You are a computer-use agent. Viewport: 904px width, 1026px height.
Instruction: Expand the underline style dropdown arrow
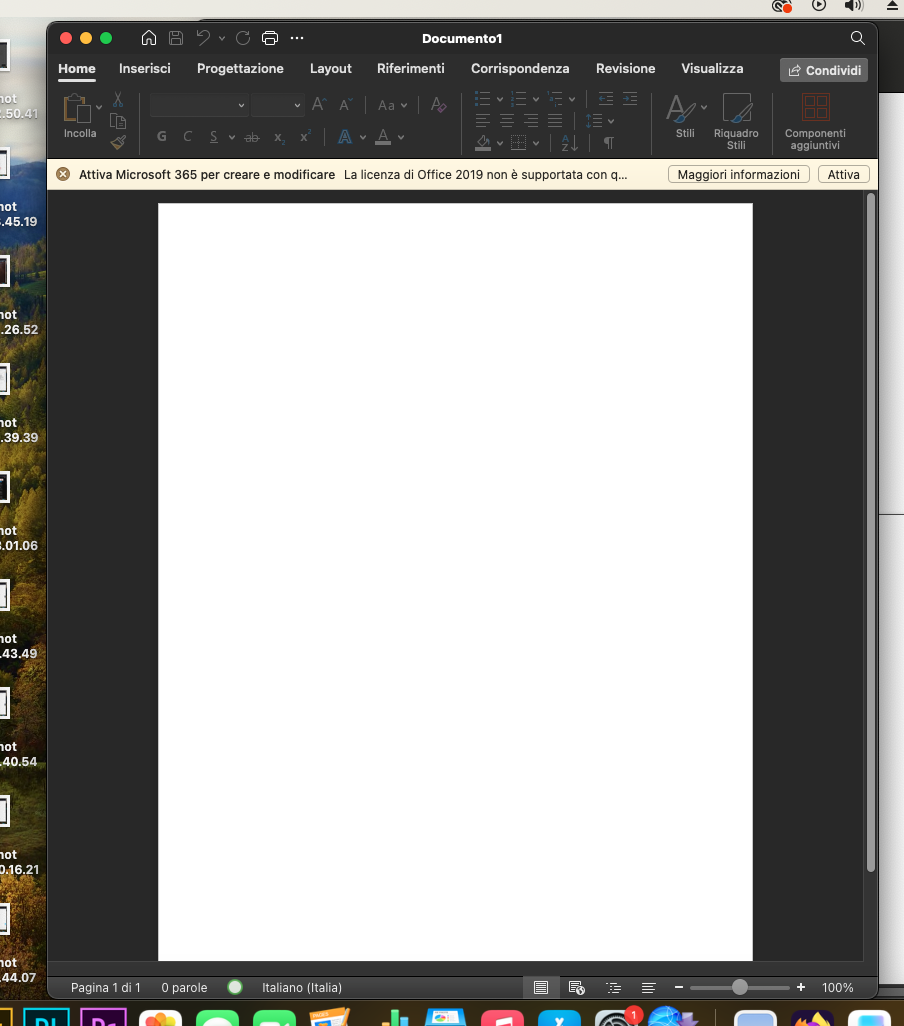point(232,137)
